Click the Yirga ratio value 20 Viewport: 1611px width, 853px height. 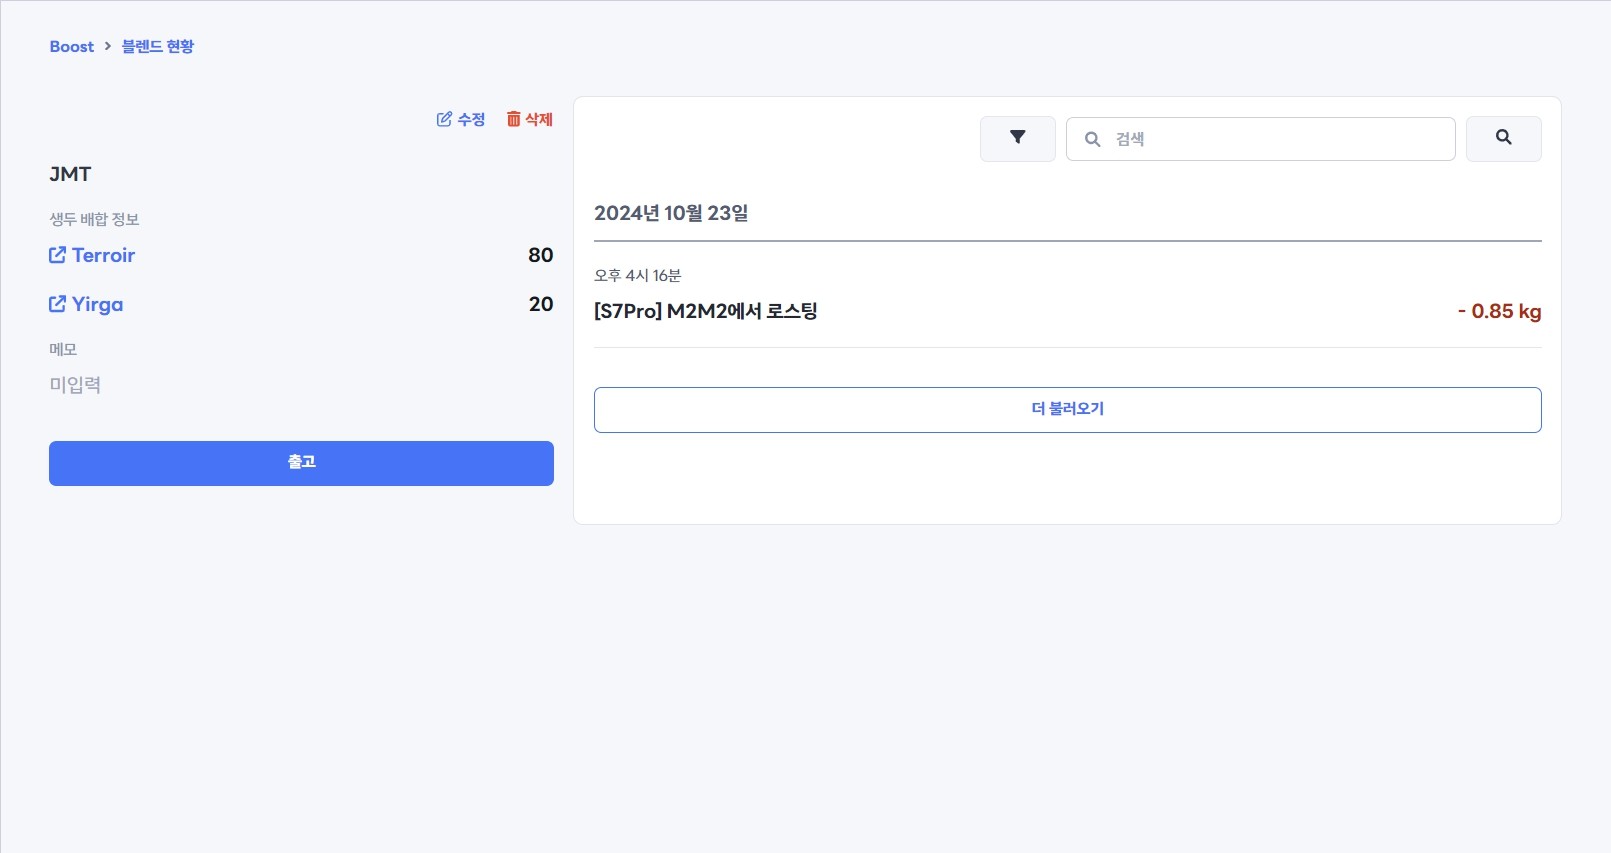point(541,304)
